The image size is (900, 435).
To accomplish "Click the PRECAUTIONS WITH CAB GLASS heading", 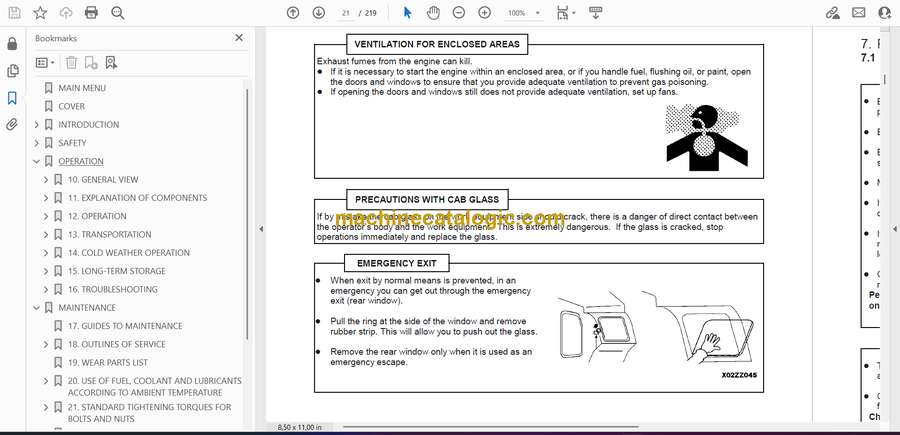I will click(427, 200).
